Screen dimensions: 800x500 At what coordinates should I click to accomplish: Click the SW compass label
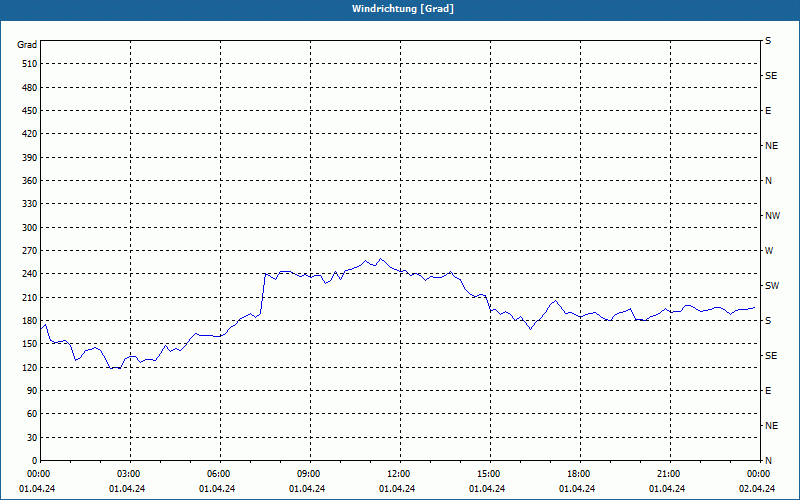(772, 286)
